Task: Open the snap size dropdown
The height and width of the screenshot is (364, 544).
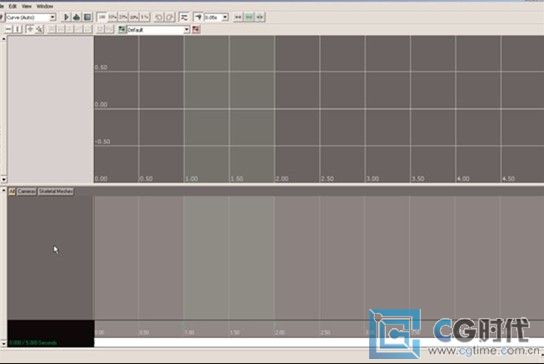Action: tap(225, 17)
